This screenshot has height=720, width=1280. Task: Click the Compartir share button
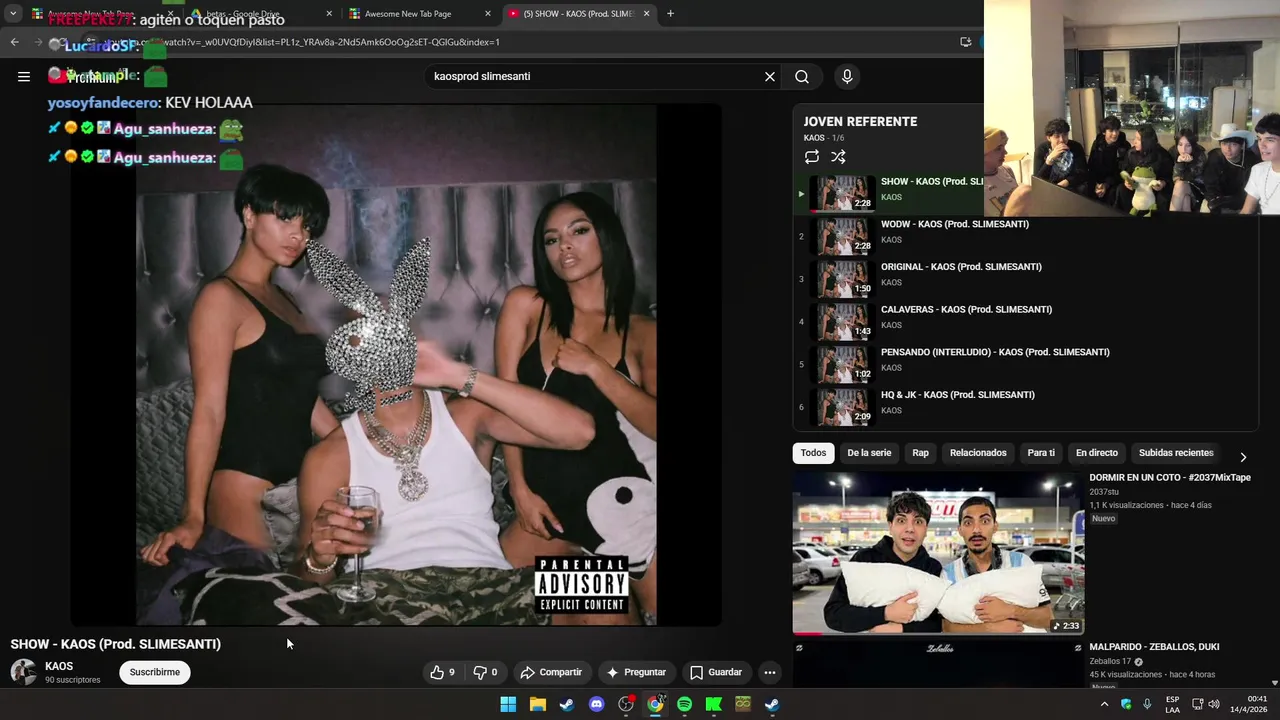551,672
